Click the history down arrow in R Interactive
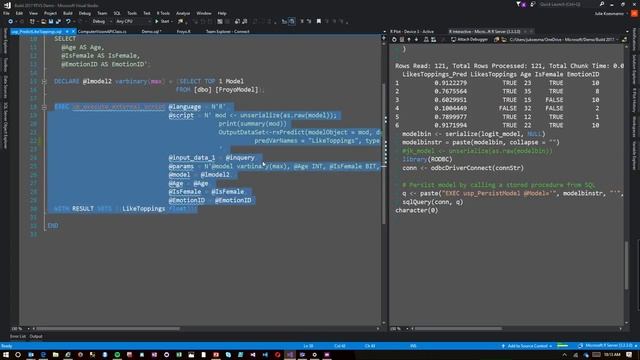640x360 pixels. pos(416,40)
